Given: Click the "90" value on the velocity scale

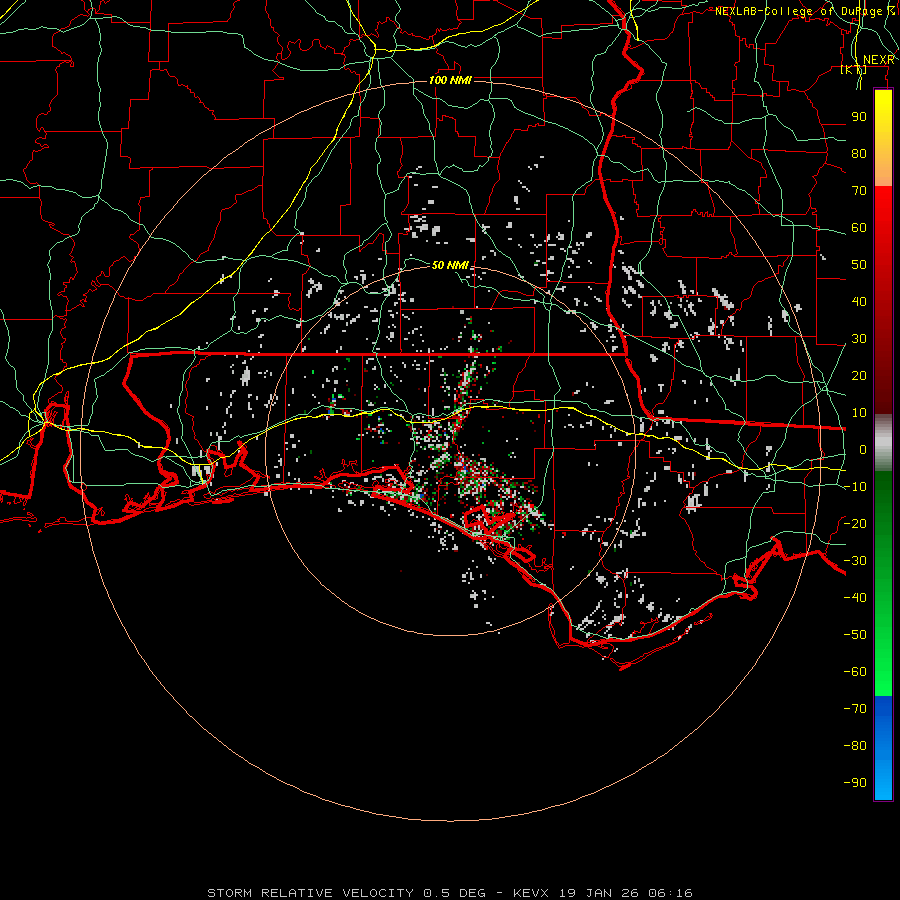Looking at the screenshot, I should coord(859,117).
